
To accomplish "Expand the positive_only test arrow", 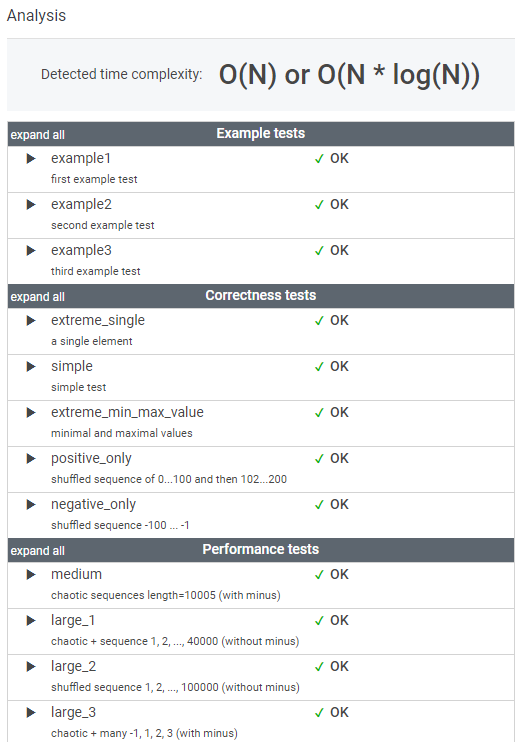I will tap(31, 458).
